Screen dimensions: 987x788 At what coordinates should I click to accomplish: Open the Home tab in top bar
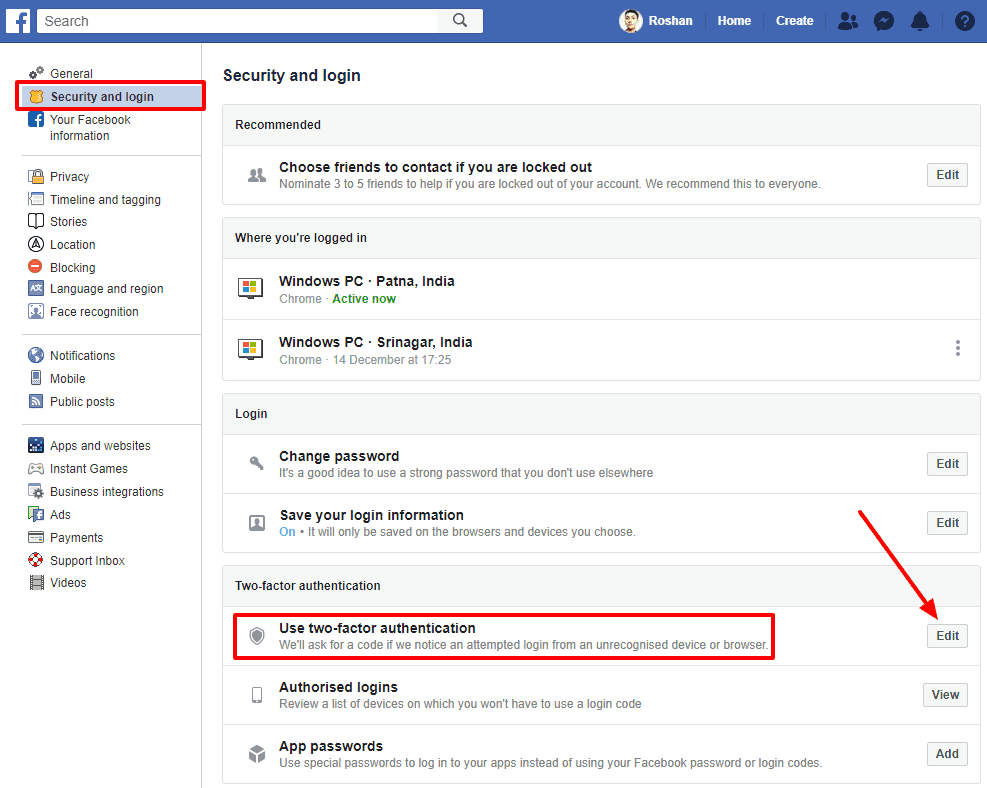click(734, 21)
